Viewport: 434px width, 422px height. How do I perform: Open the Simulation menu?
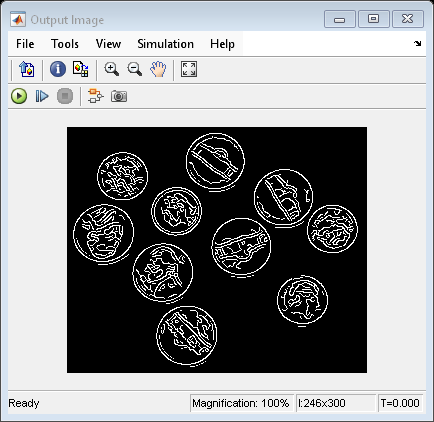pyautogui.click(x=165, y=44)
